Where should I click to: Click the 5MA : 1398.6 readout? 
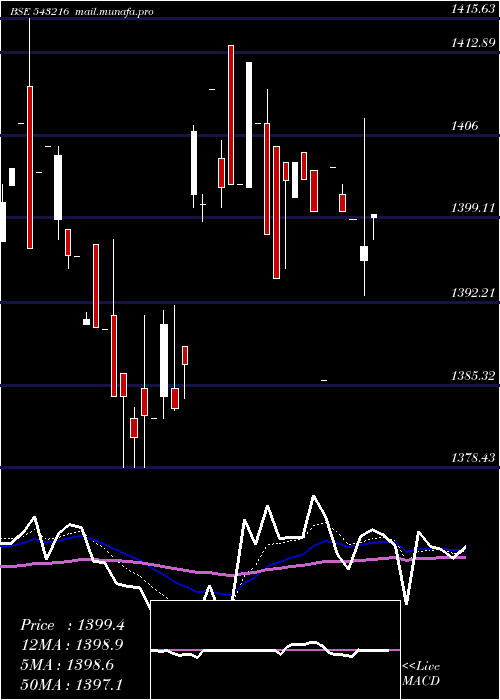click(67, 665)
